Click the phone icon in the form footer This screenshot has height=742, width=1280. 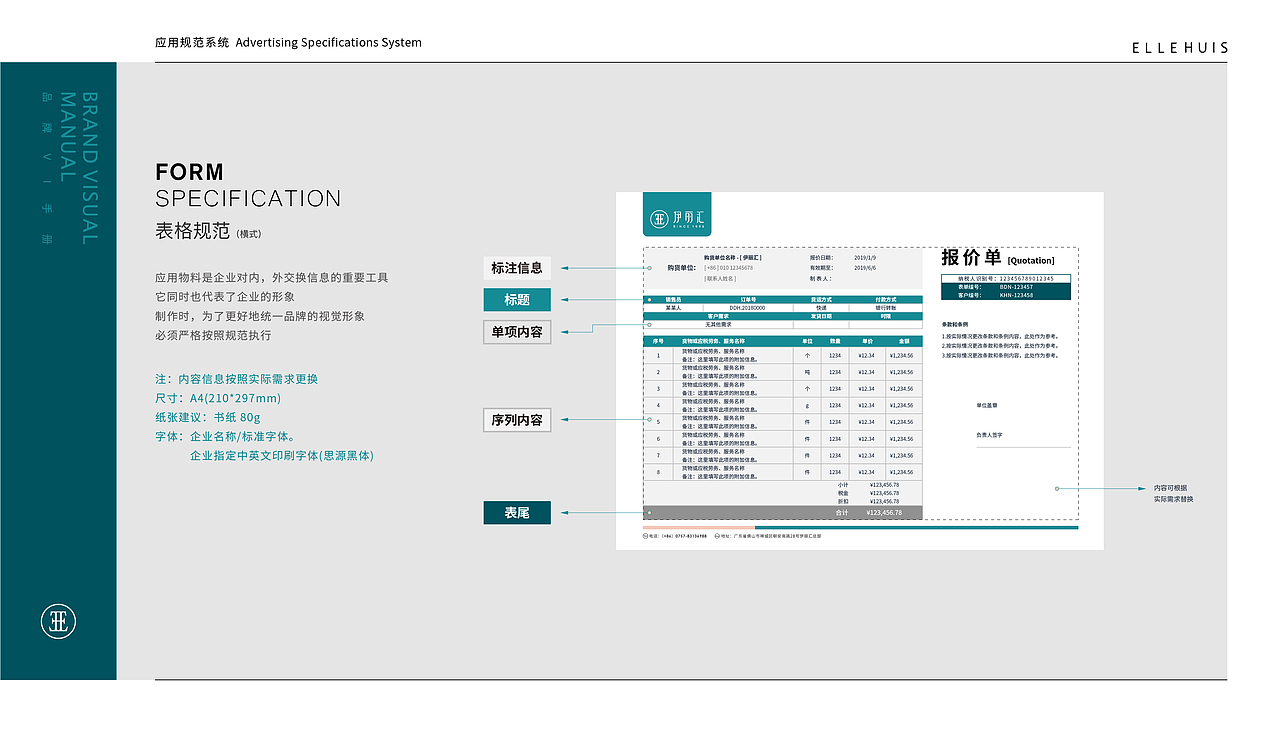click(x=645, y=536)
